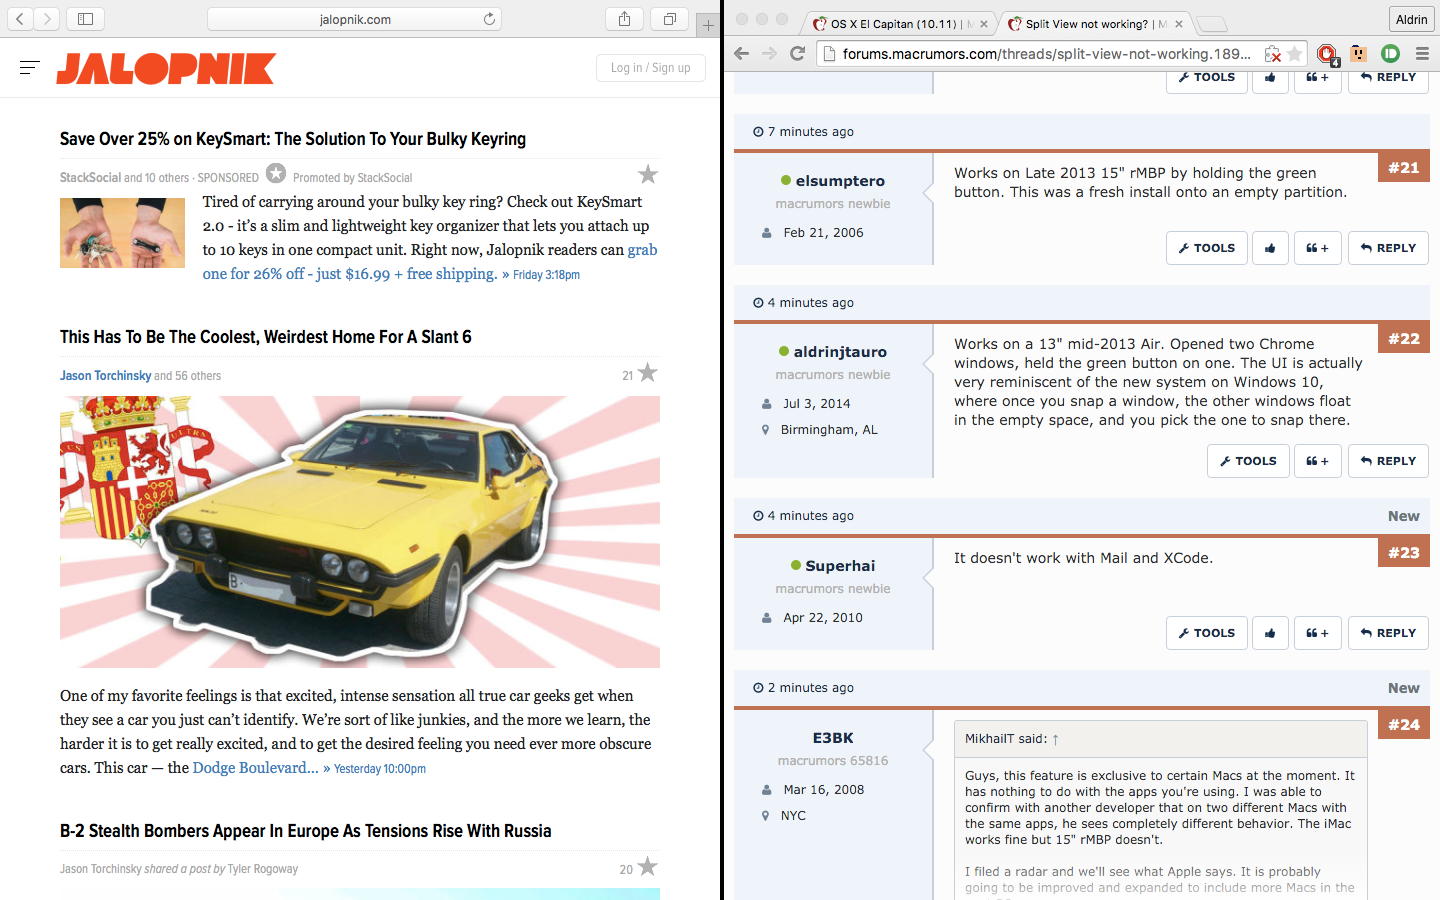Open the Chrome hamburger menu

(x=1422, y=54)
